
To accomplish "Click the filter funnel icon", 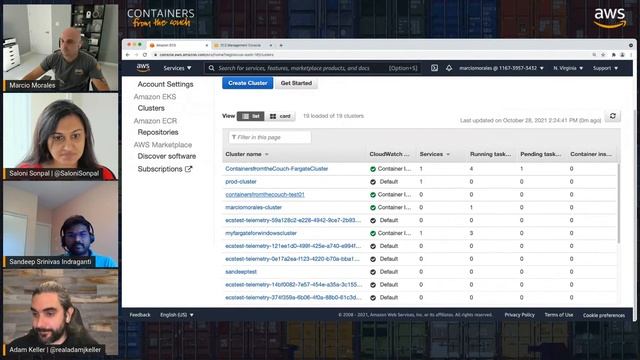I will point(234,137).
